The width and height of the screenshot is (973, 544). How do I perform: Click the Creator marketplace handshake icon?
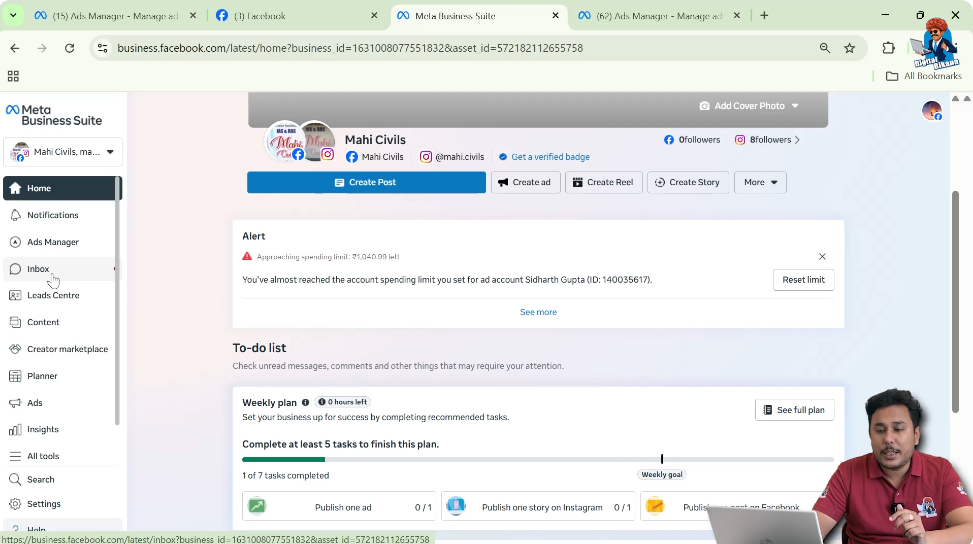15,349
